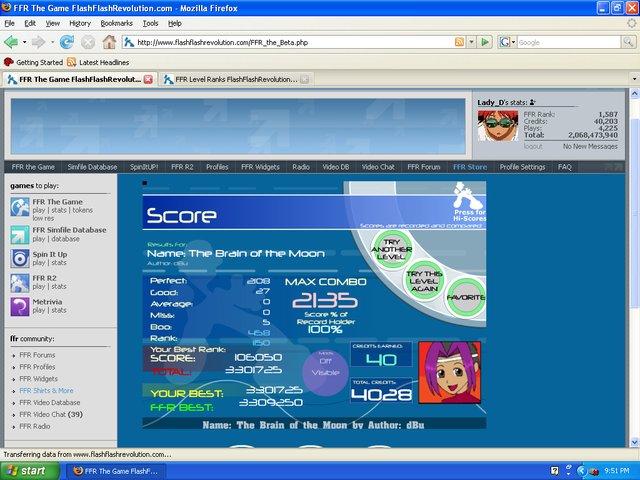
Task: Toggle the Mods Off Visible circle
Action: coord(325,371)
